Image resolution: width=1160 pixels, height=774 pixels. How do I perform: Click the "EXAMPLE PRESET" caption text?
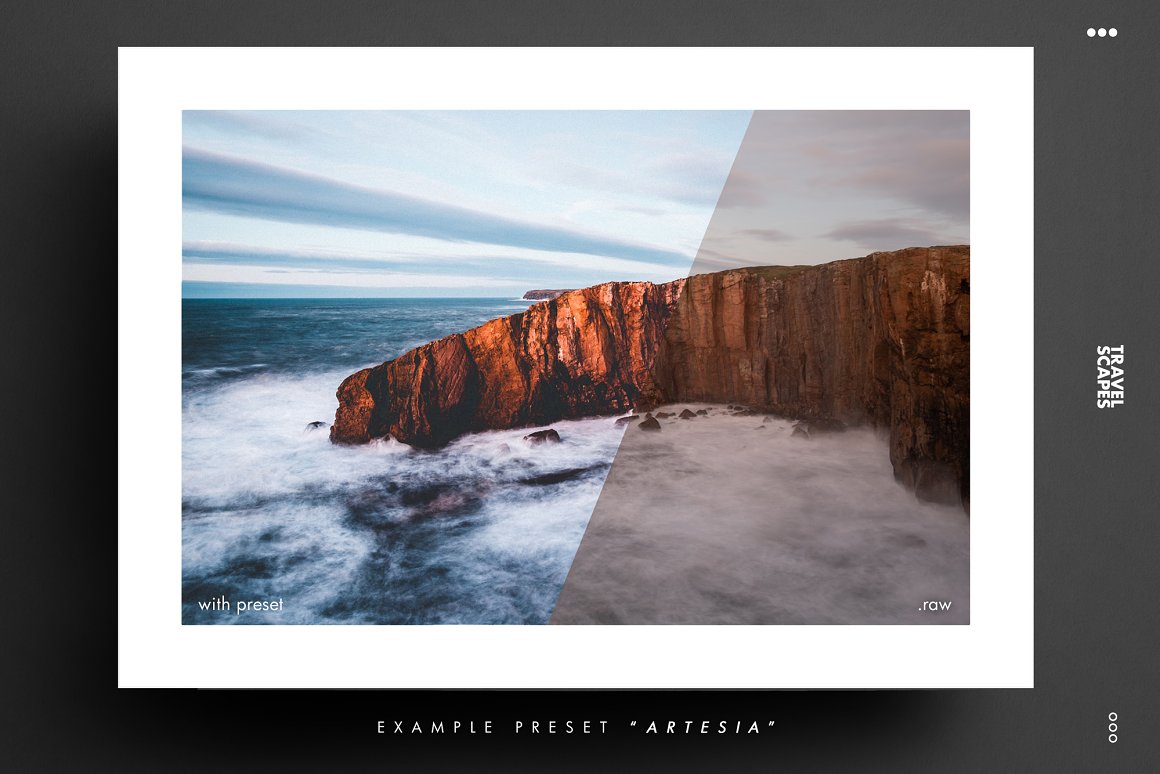(x=494, y=727)
